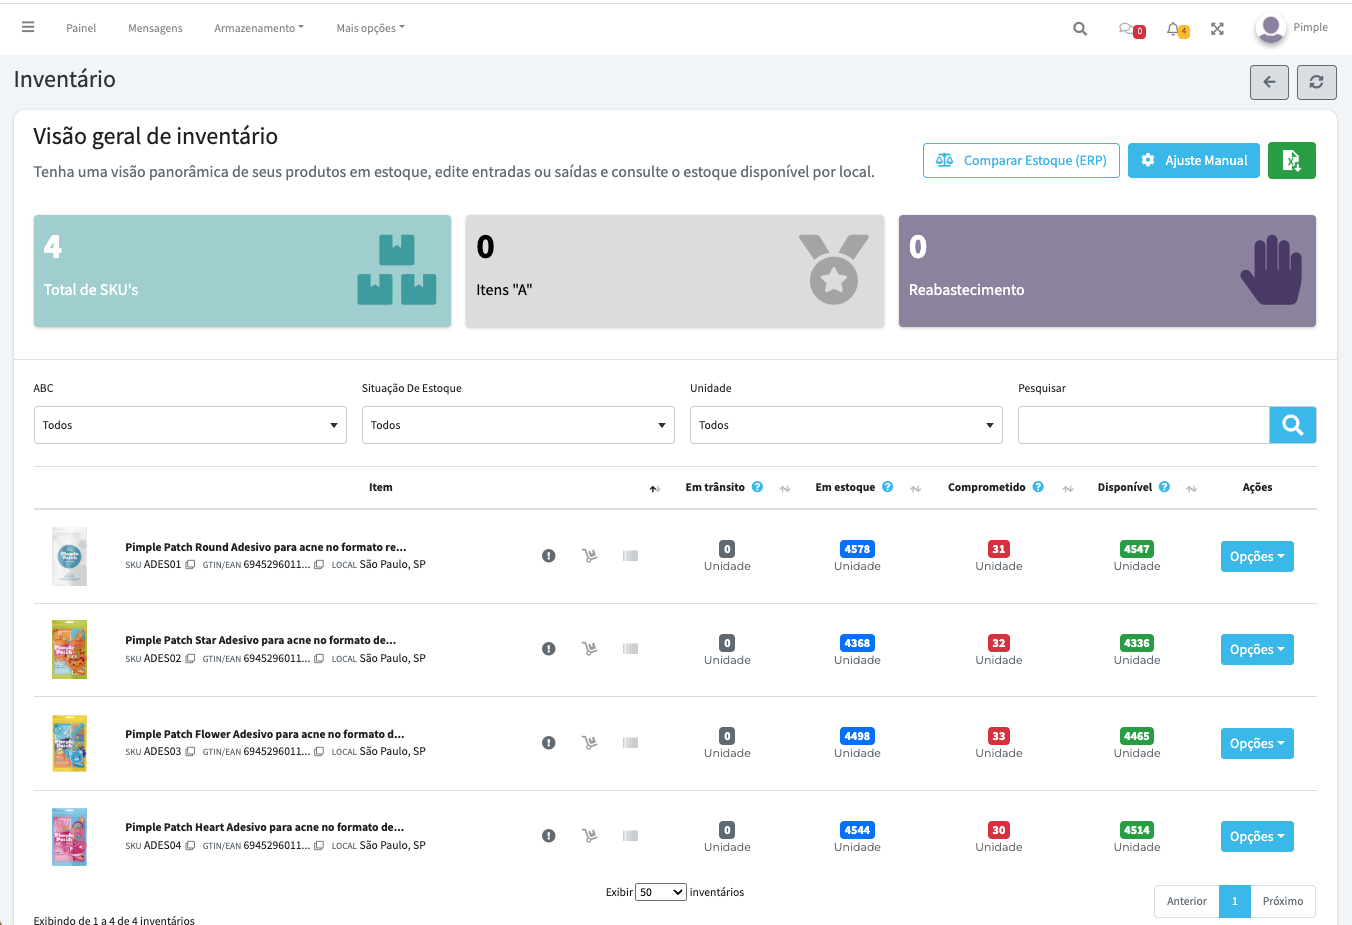Sort by Em estoque column arrows
The width and height of the screenshot is (1352, 925).
(915, 489)
